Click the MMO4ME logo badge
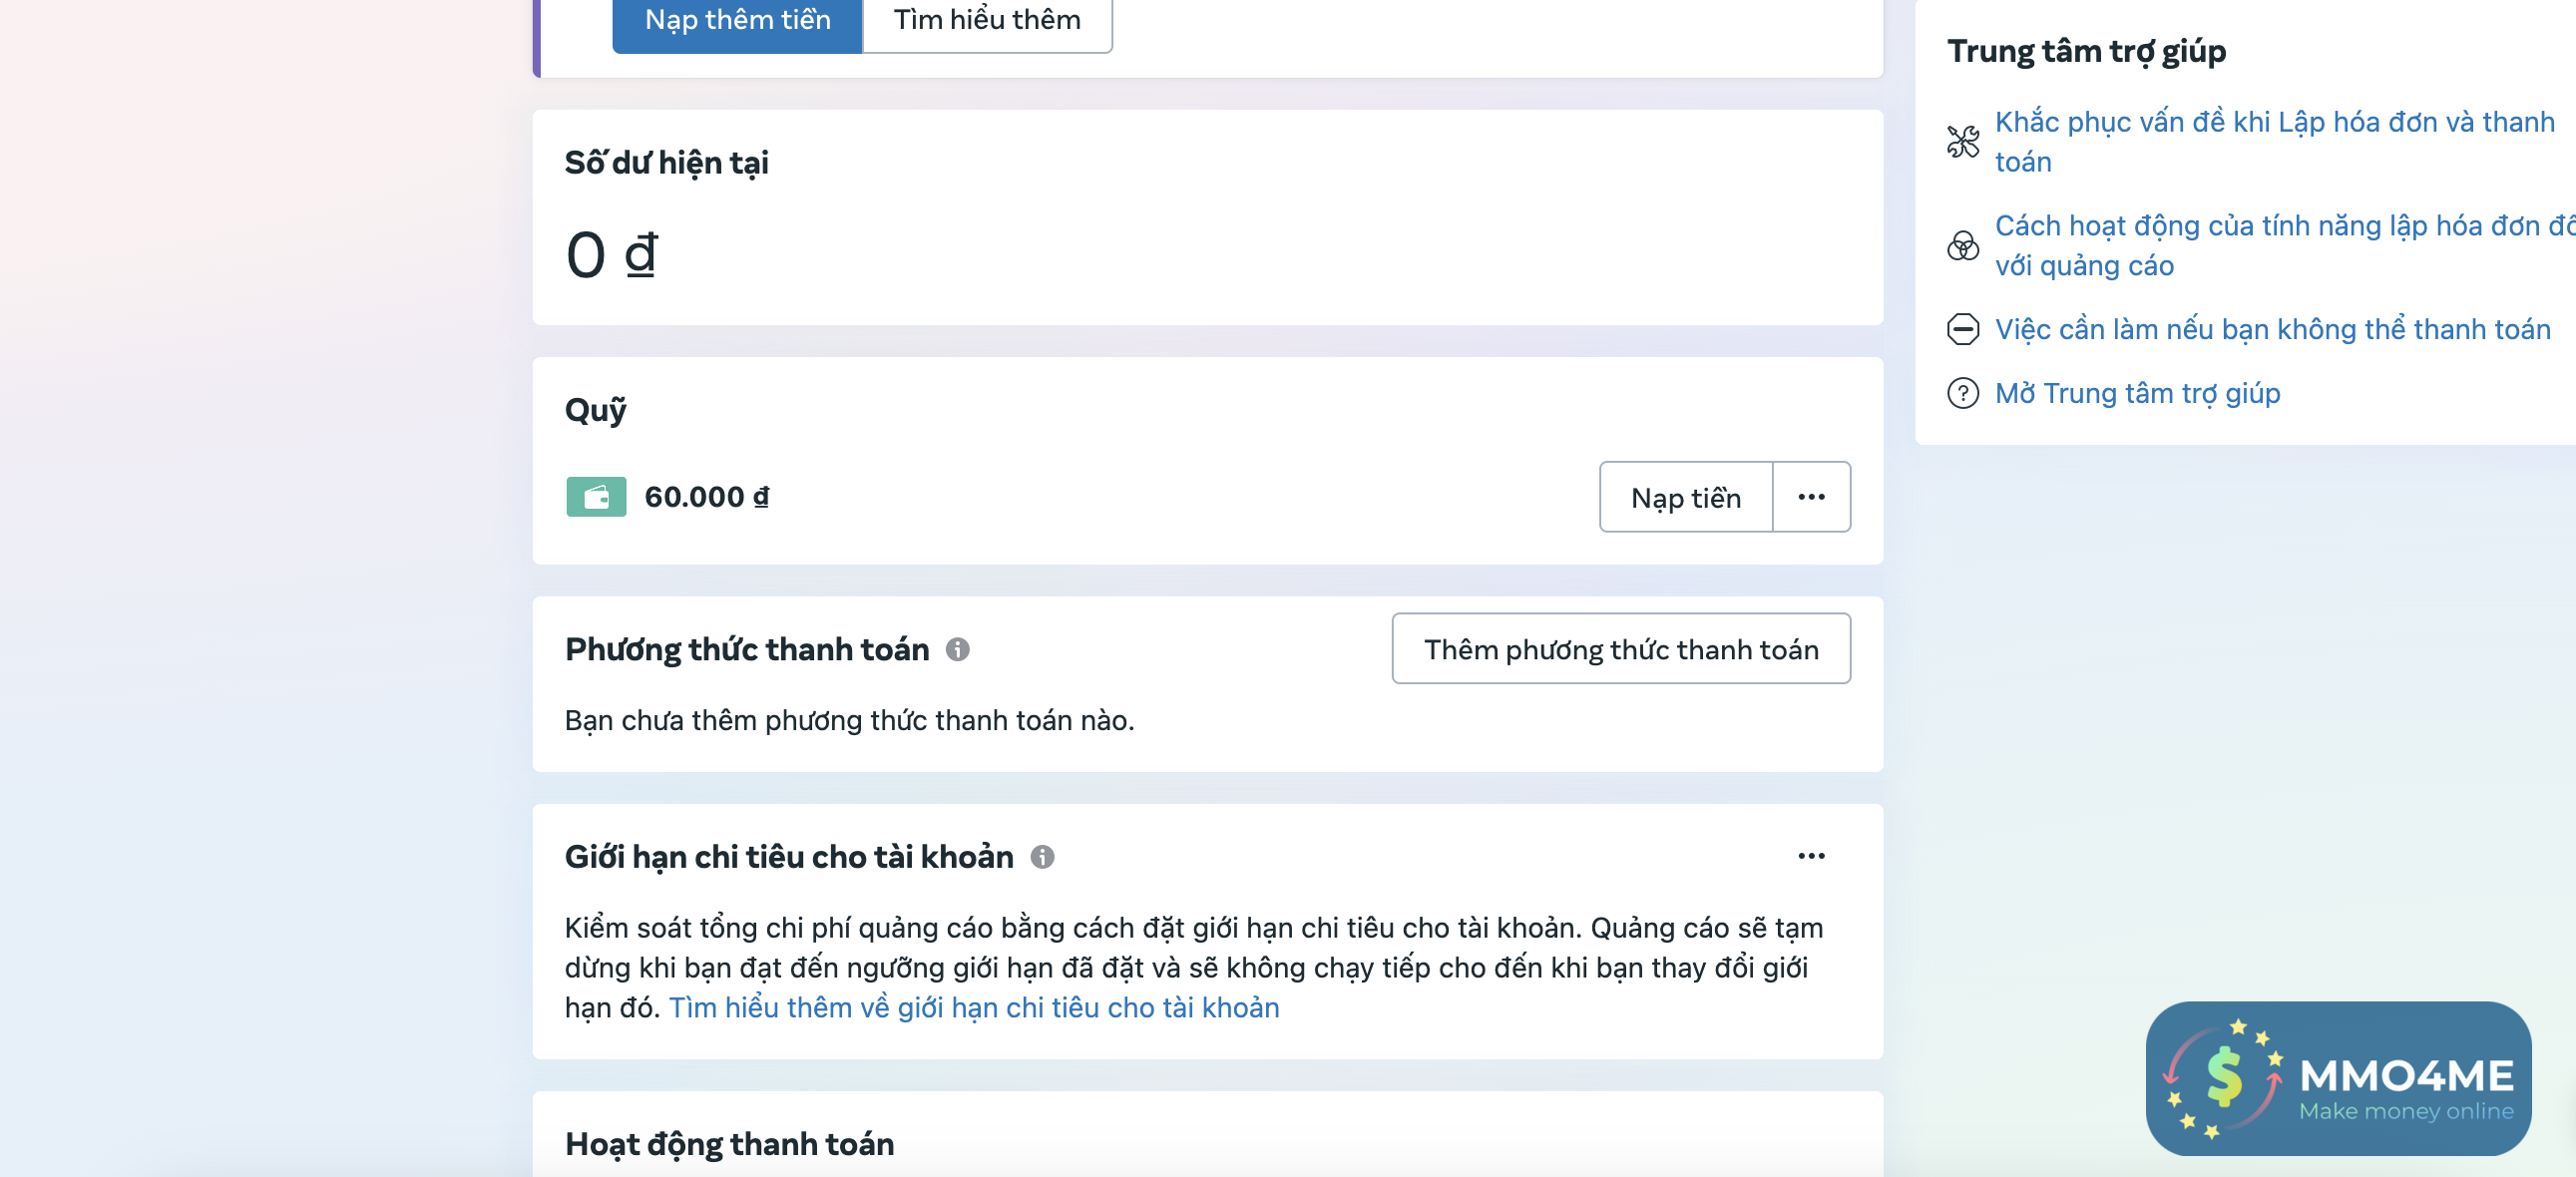 2337,1078
